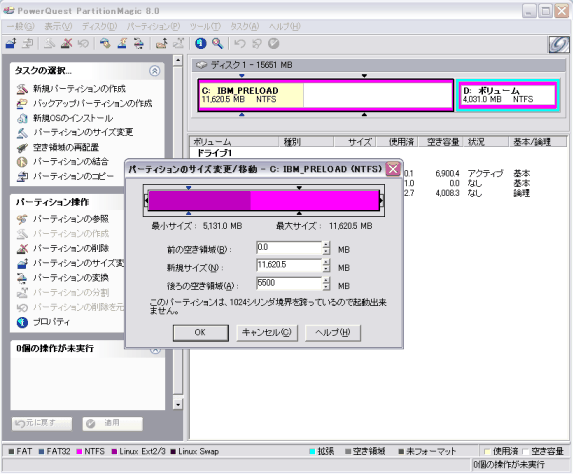This screenshot has height=474, width=573.
Task: Select the Resize/Move partition toolbar icon
Action: [x=11, y=43]
